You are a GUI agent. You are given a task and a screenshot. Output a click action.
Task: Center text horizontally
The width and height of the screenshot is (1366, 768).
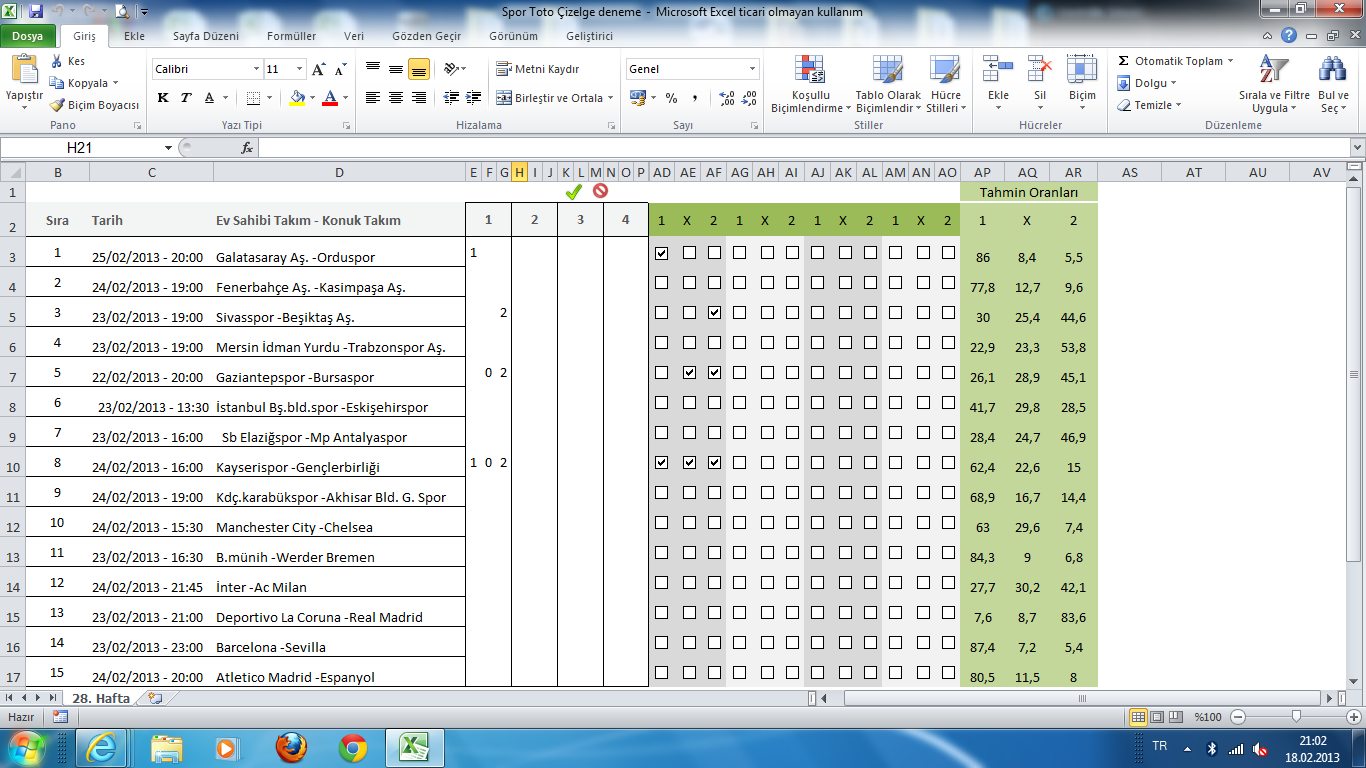tap(396, 98)
